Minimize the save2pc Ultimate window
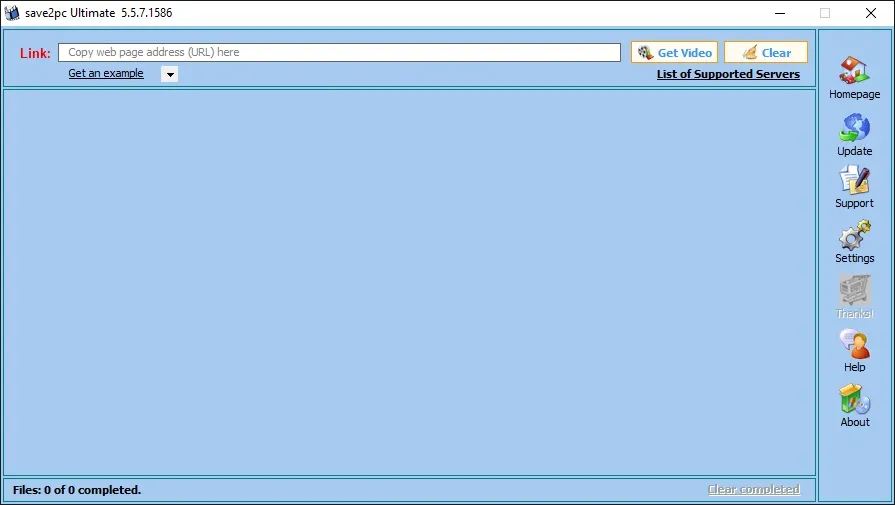 [x=780, y=13]
